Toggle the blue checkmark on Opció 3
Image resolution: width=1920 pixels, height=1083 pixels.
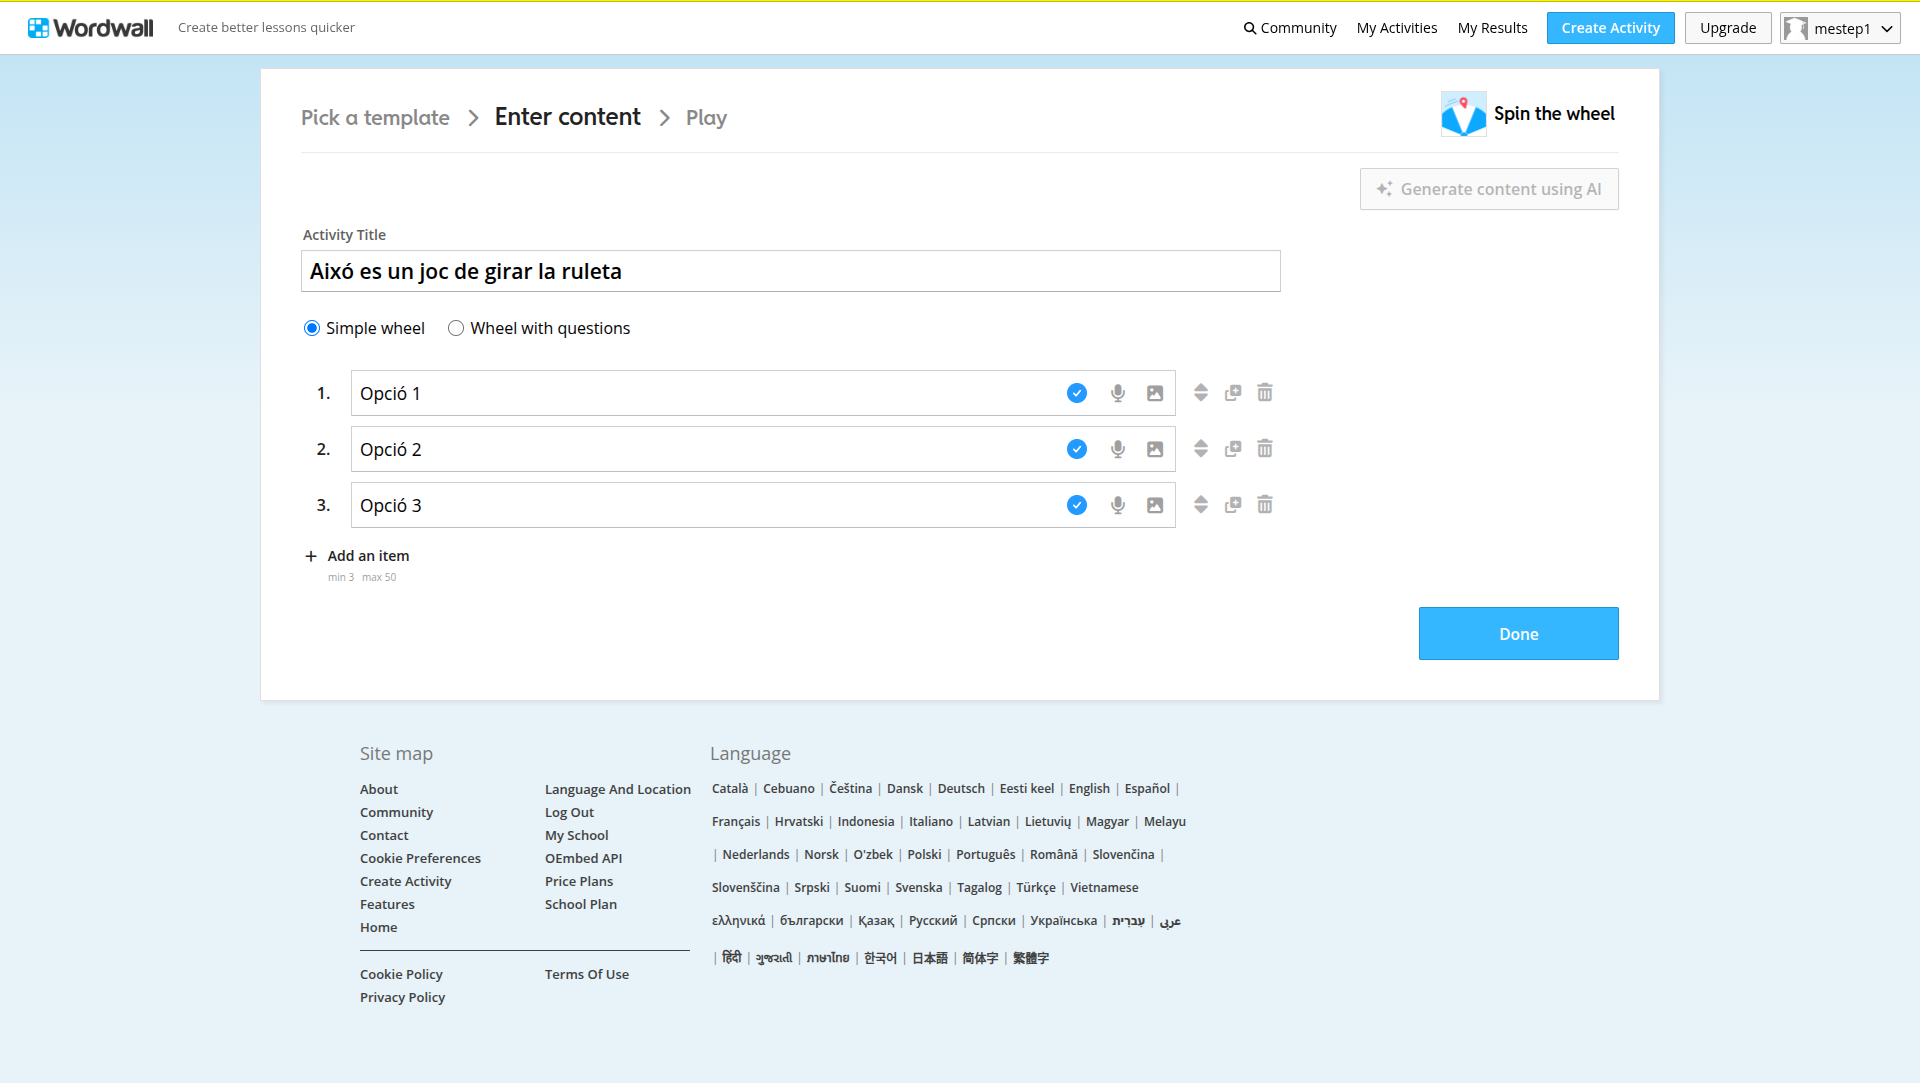point(1077,505)
